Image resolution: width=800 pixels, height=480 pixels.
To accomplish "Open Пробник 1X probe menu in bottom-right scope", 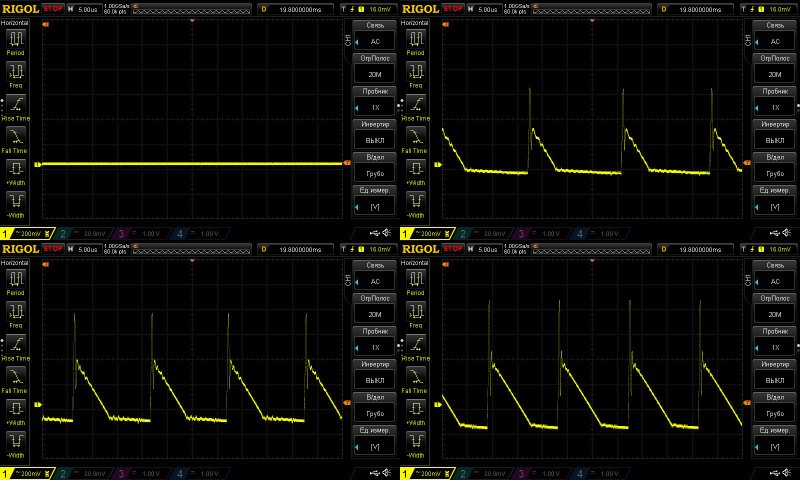I will click(x=775, y=342).
